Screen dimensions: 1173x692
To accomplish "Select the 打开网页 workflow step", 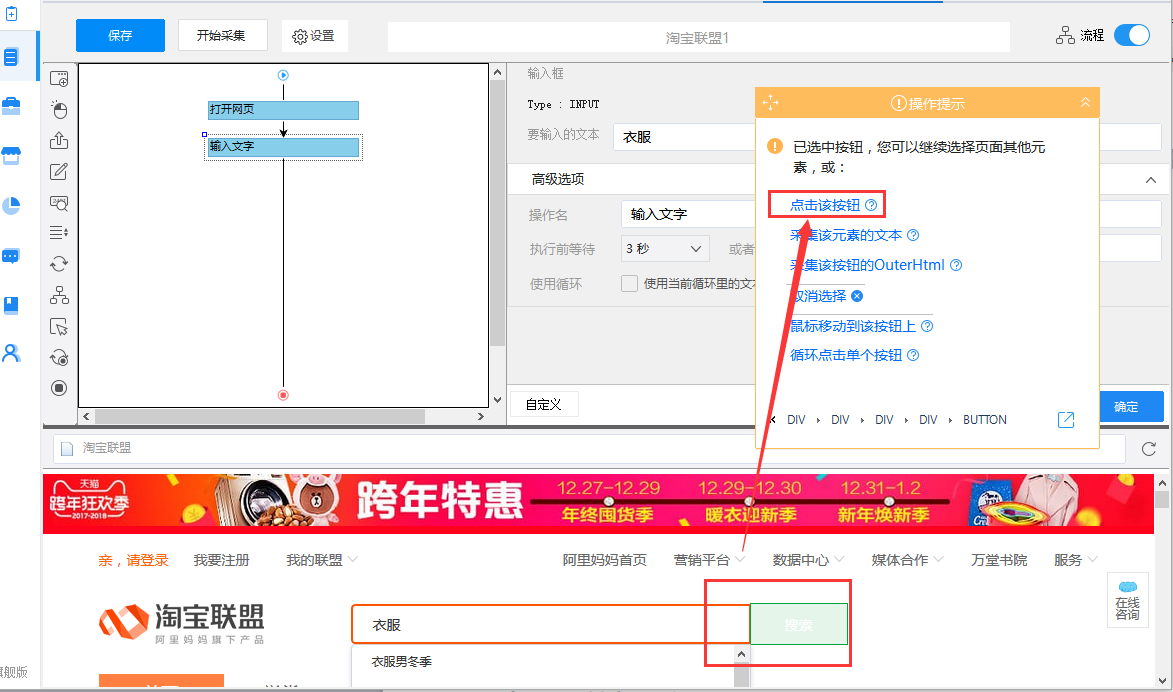I will (x=283, y=110).
